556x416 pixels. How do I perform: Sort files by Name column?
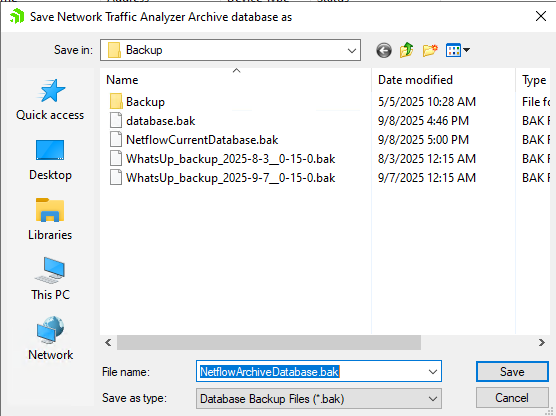tap(236, 80)
